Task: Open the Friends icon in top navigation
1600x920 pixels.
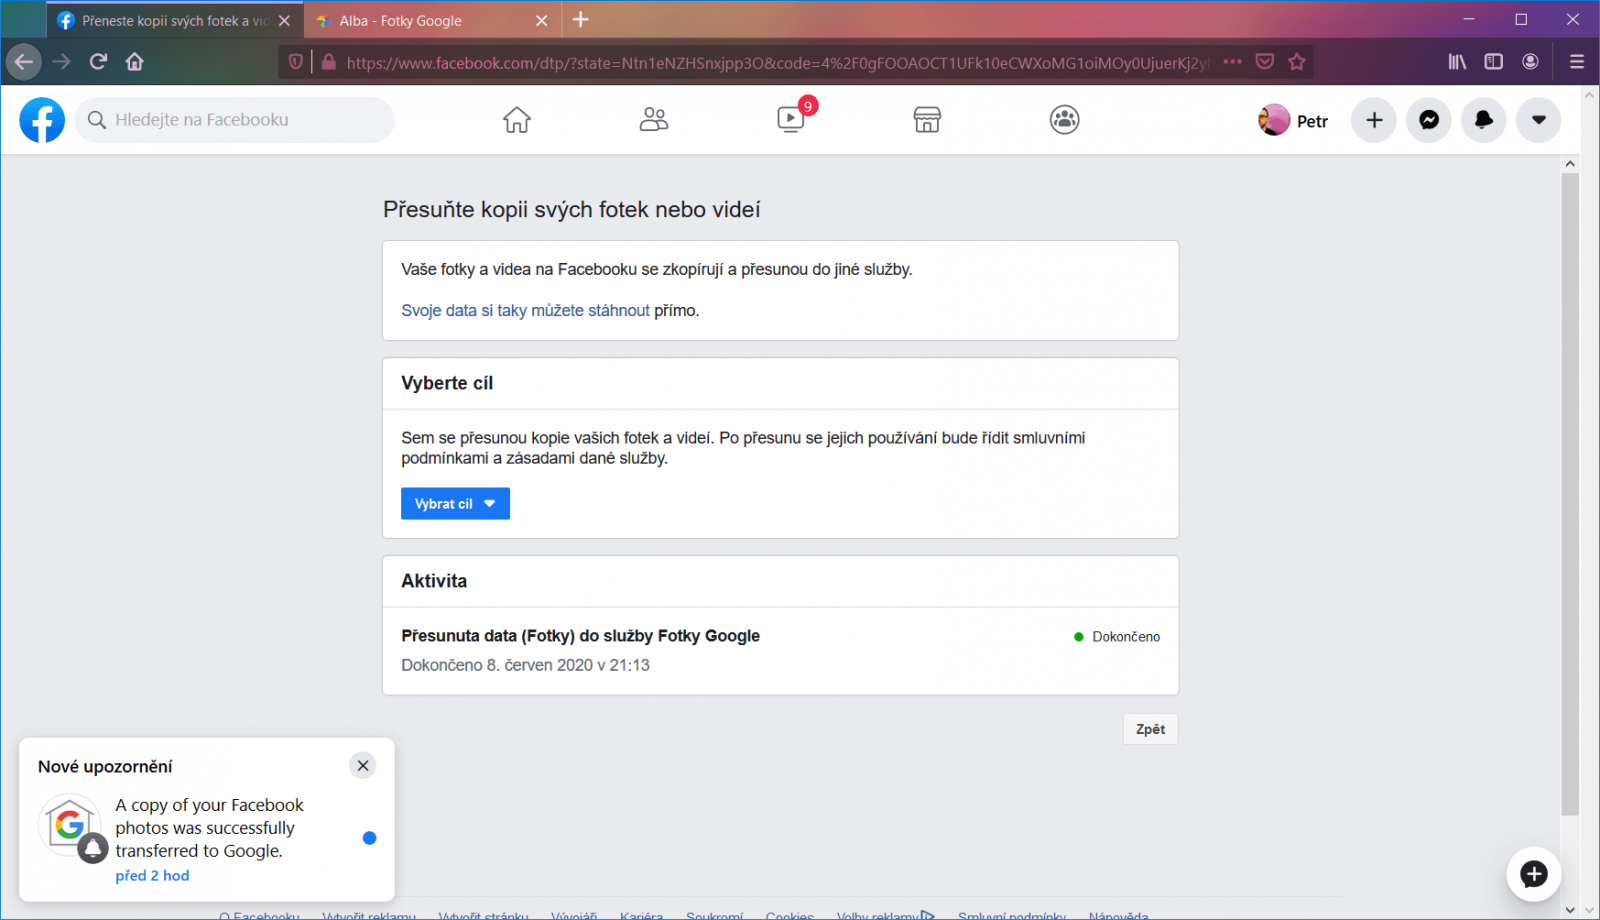Action: click(x=654, y=120)
